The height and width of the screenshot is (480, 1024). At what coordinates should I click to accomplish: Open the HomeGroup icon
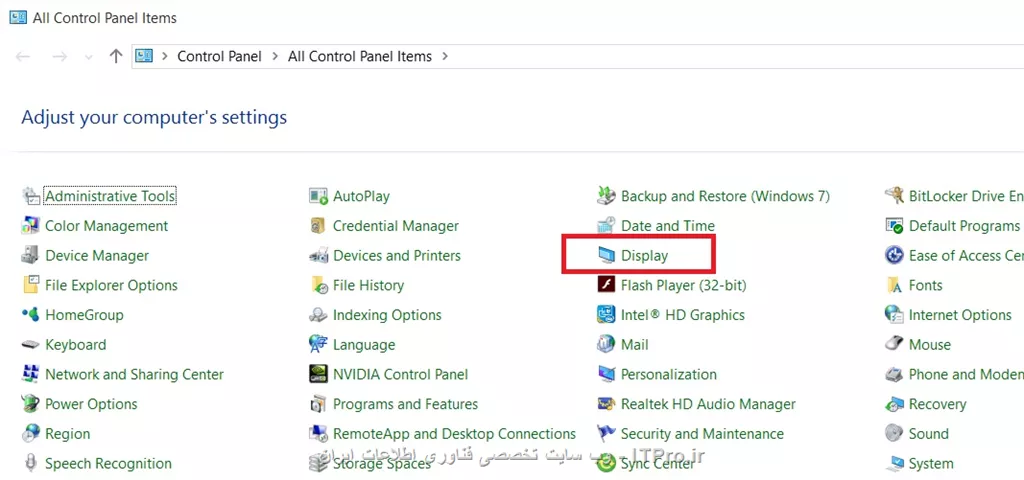[31, 315]
